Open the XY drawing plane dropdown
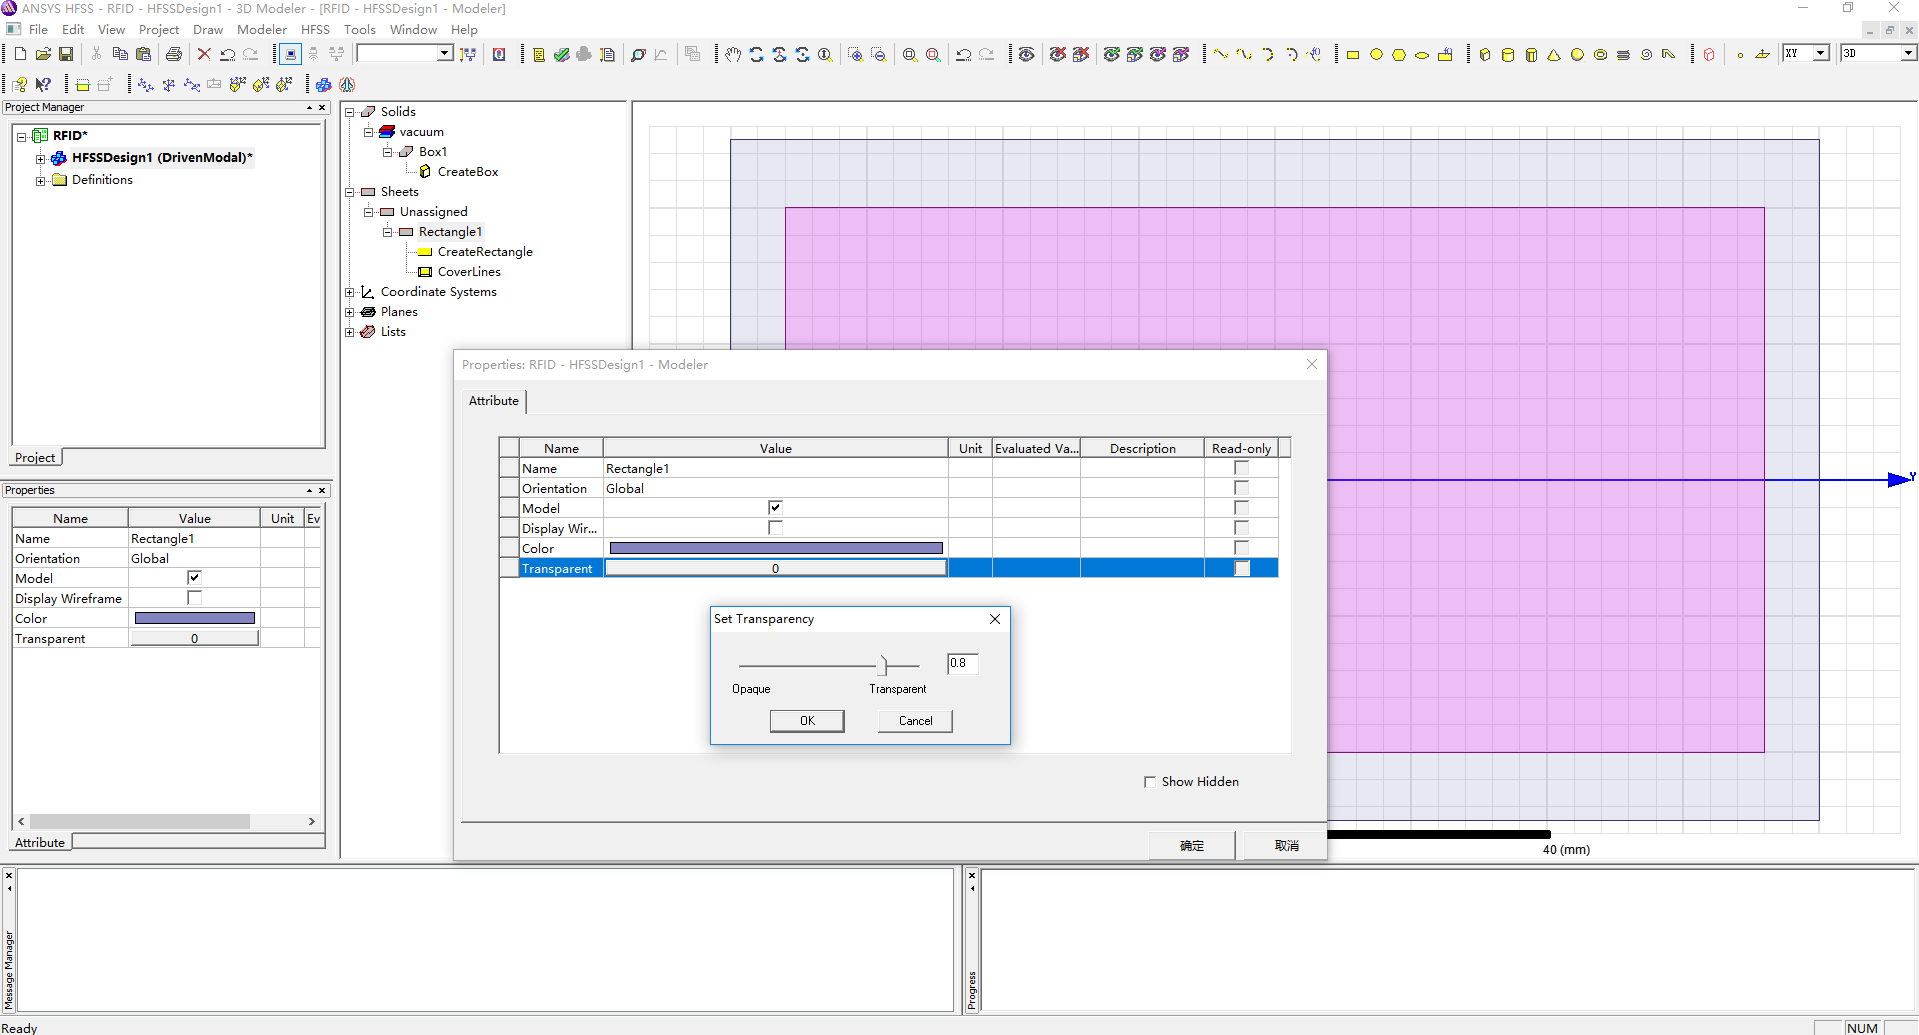1919x1035 pixels. 1821,53
